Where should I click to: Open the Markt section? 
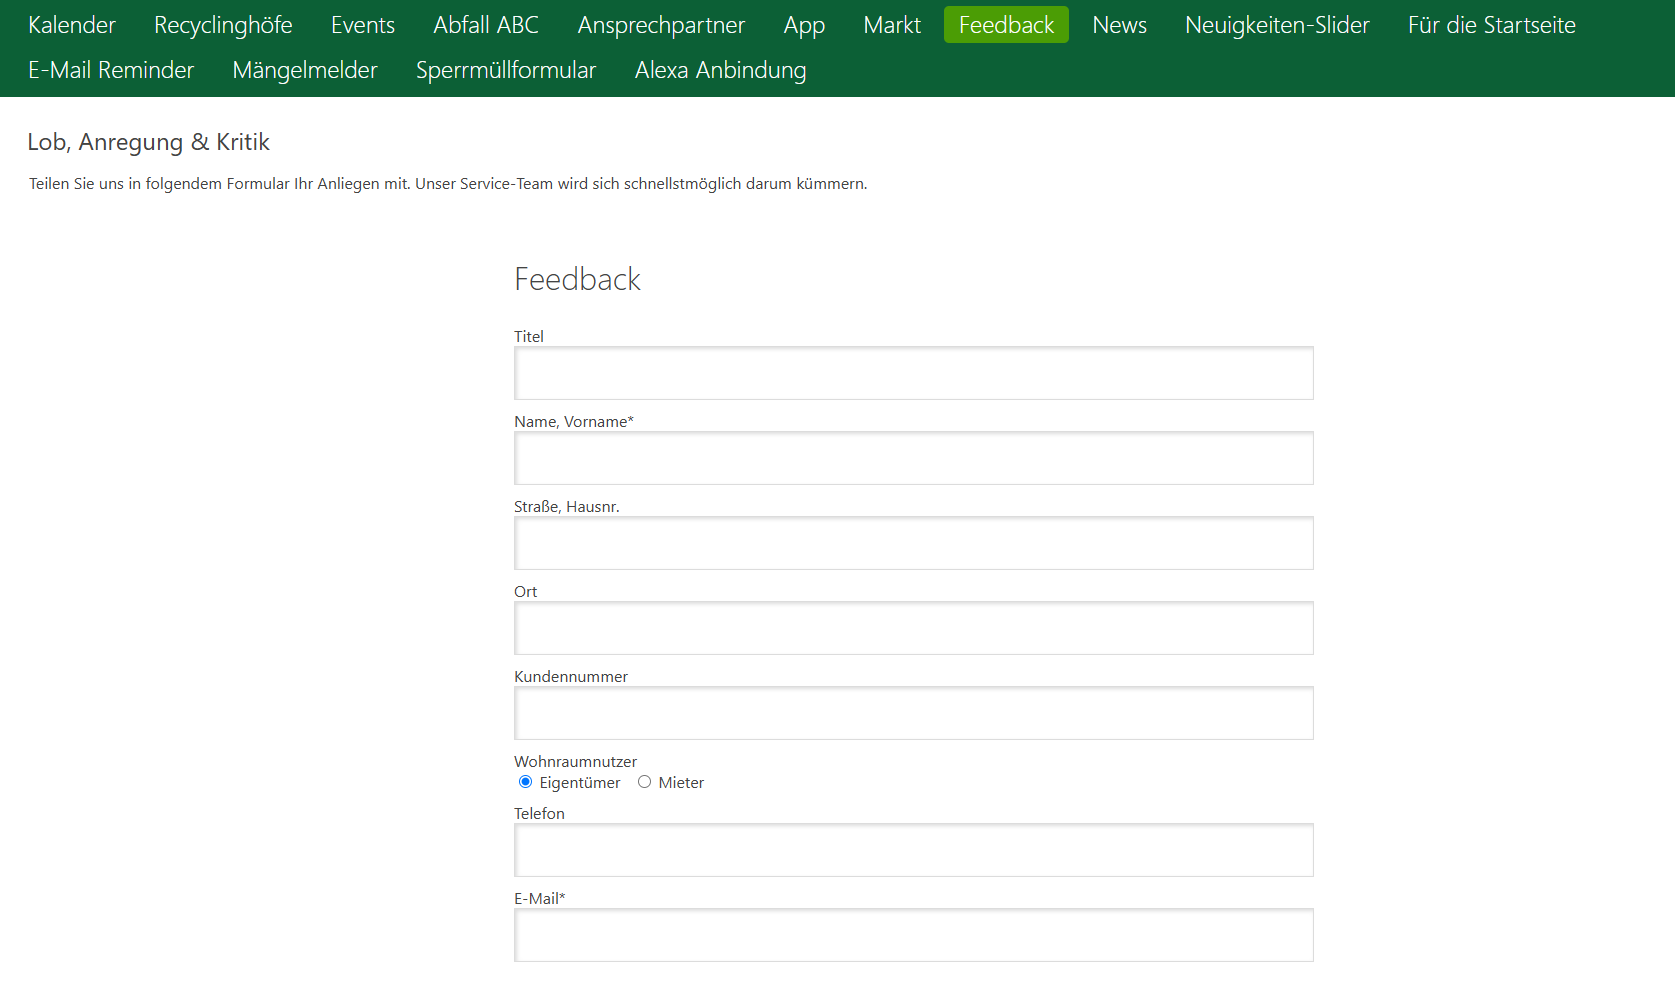pos(892,25)
